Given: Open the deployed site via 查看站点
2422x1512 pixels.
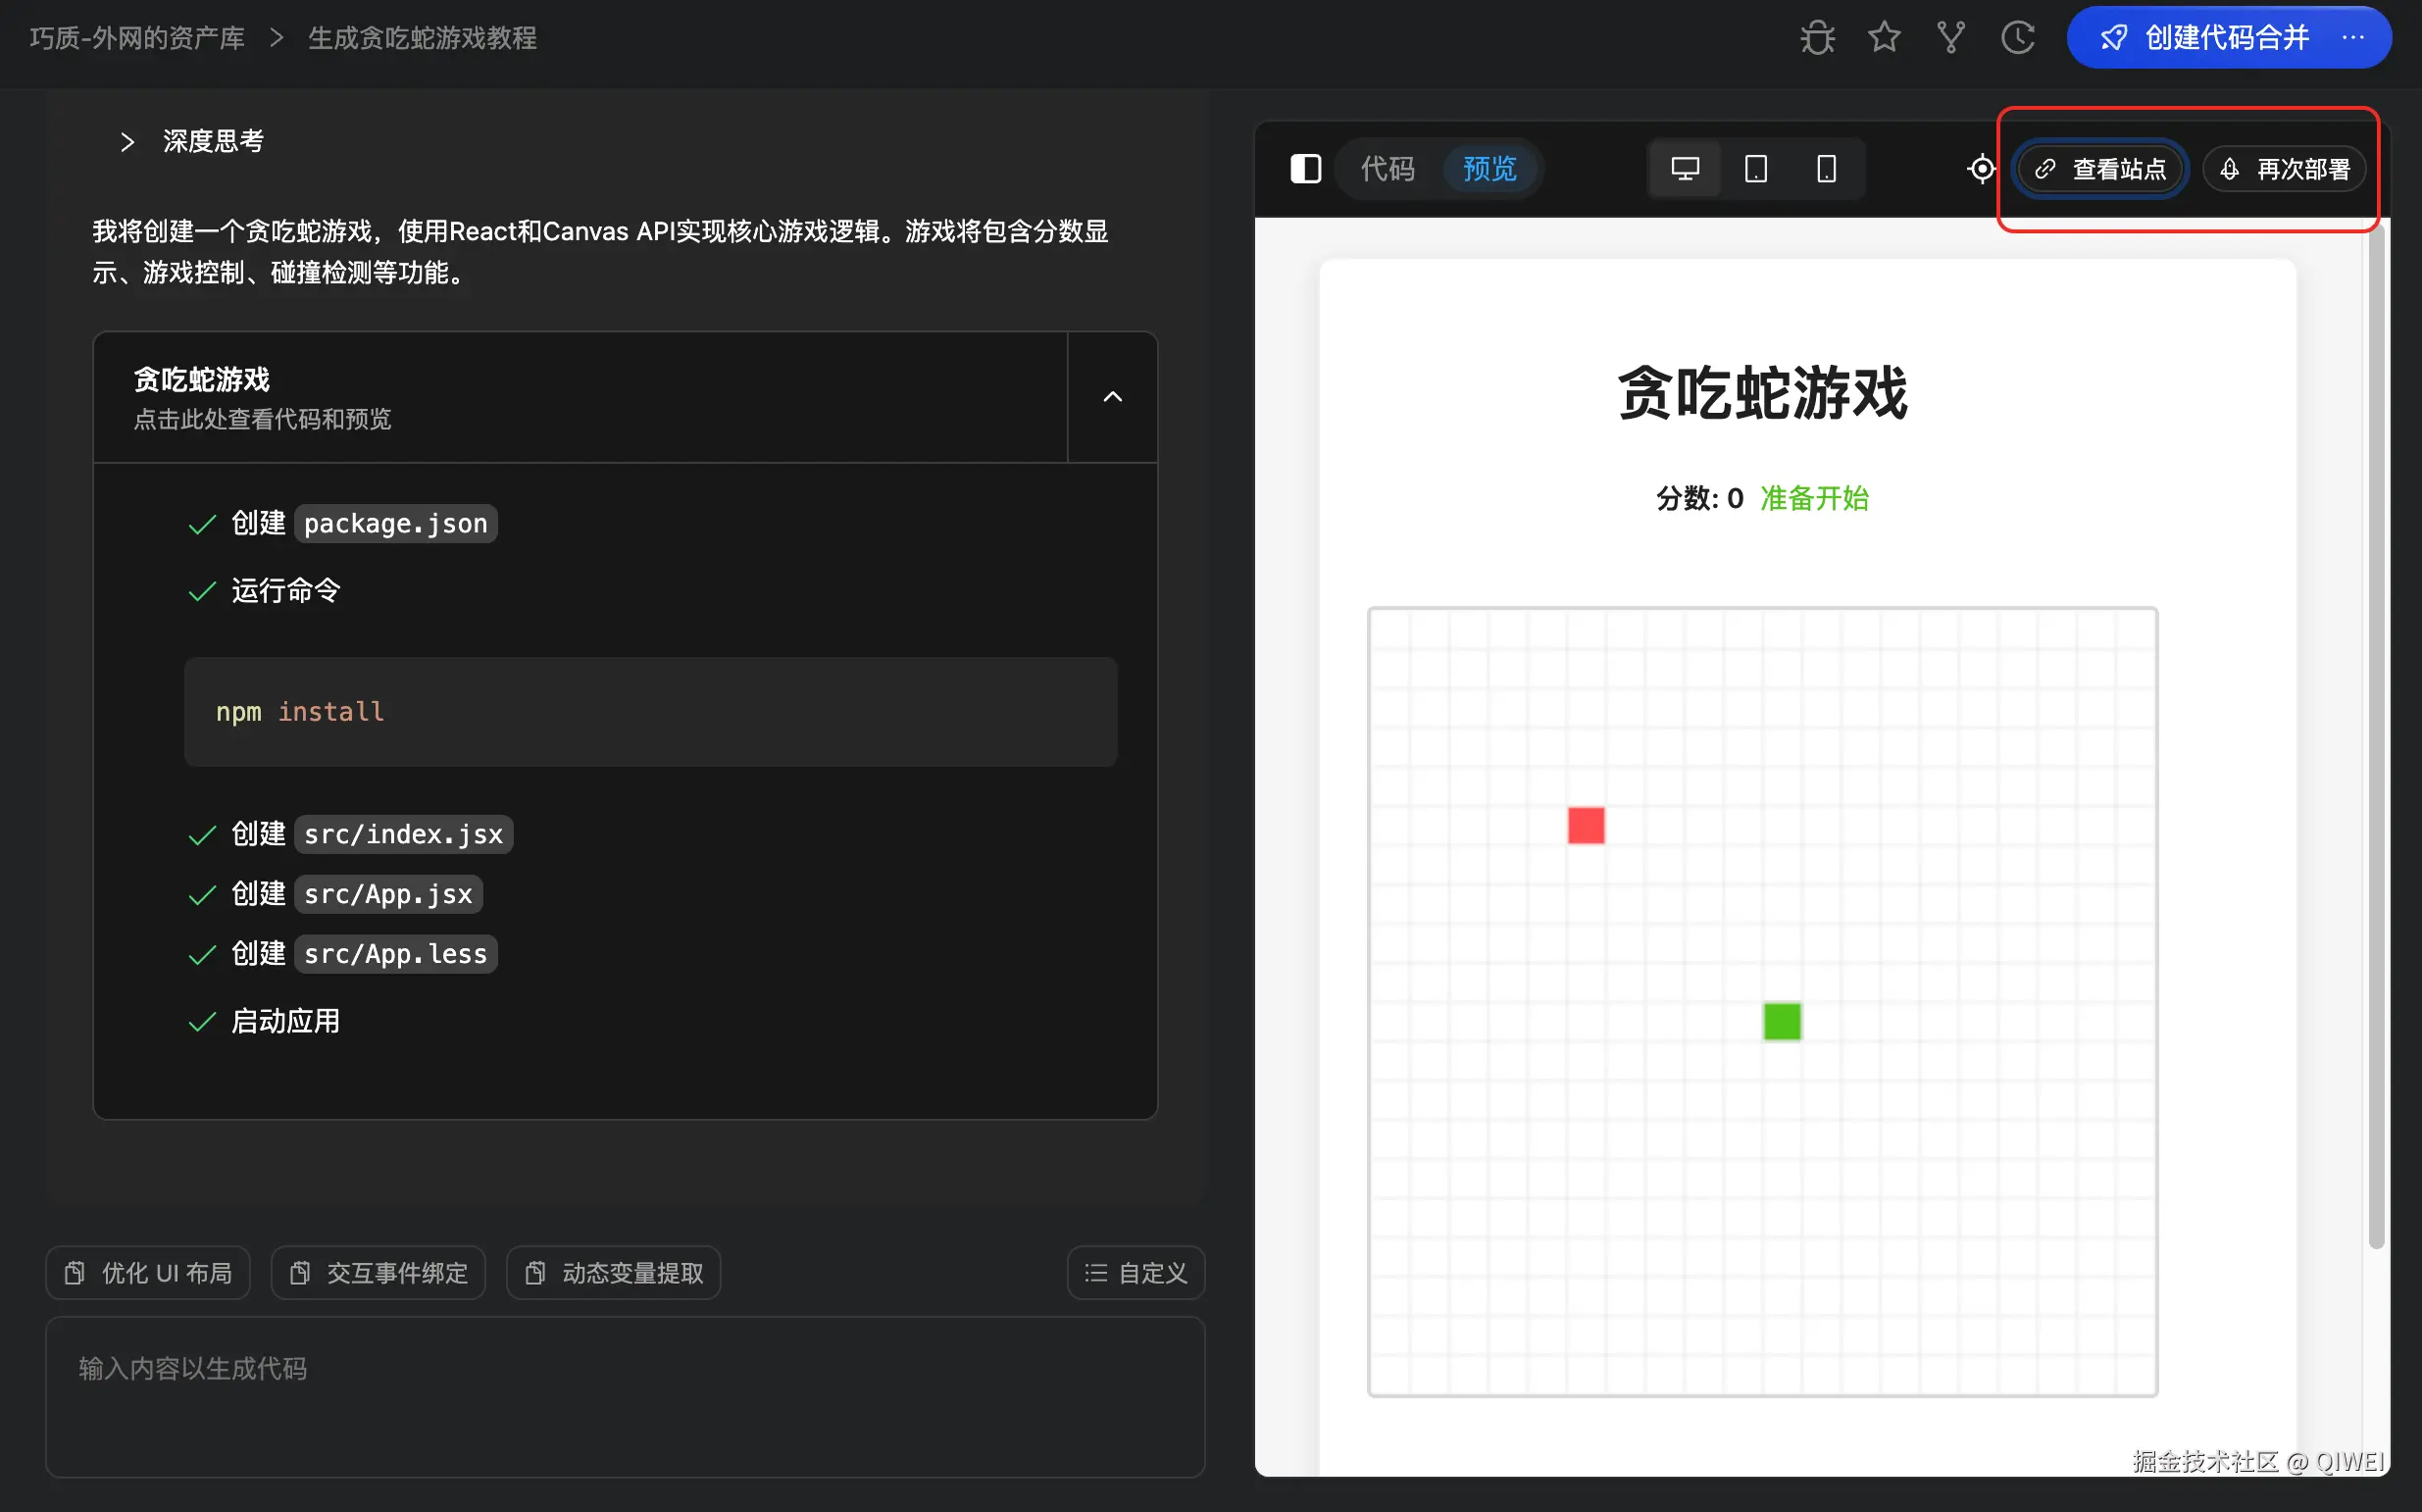Looking at the screenshot, I should (x=2100, y=169).
